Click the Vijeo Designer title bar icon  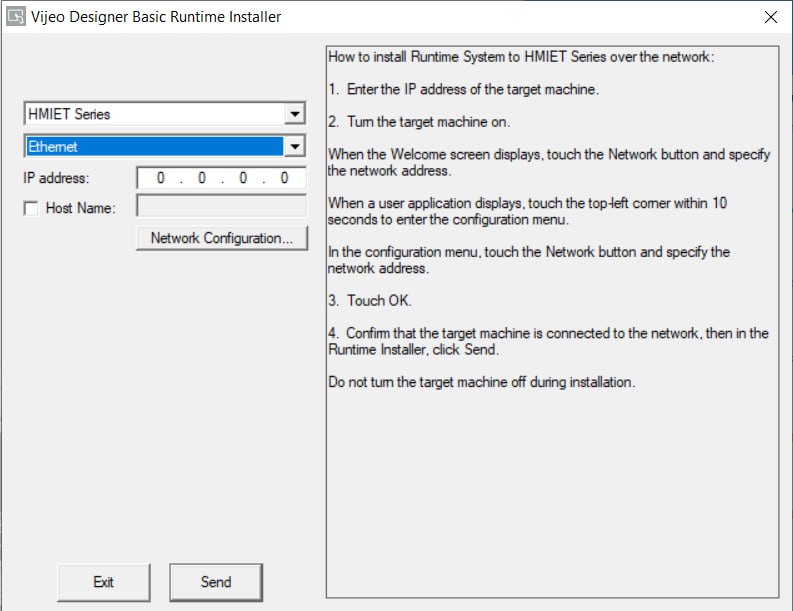pyautogui.click(x=16, y=17)
